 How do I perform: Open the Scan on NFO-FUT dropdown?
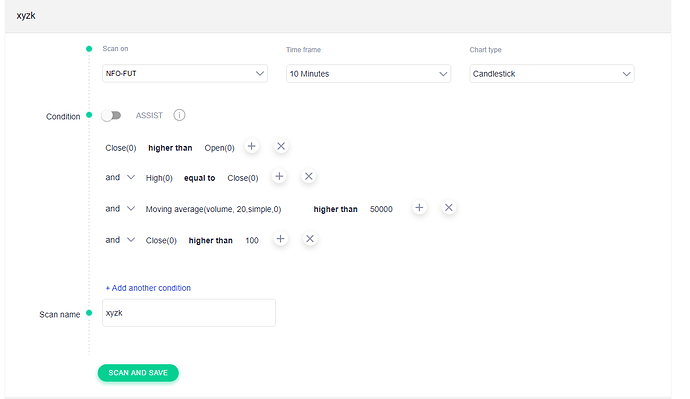coord(185,73)
